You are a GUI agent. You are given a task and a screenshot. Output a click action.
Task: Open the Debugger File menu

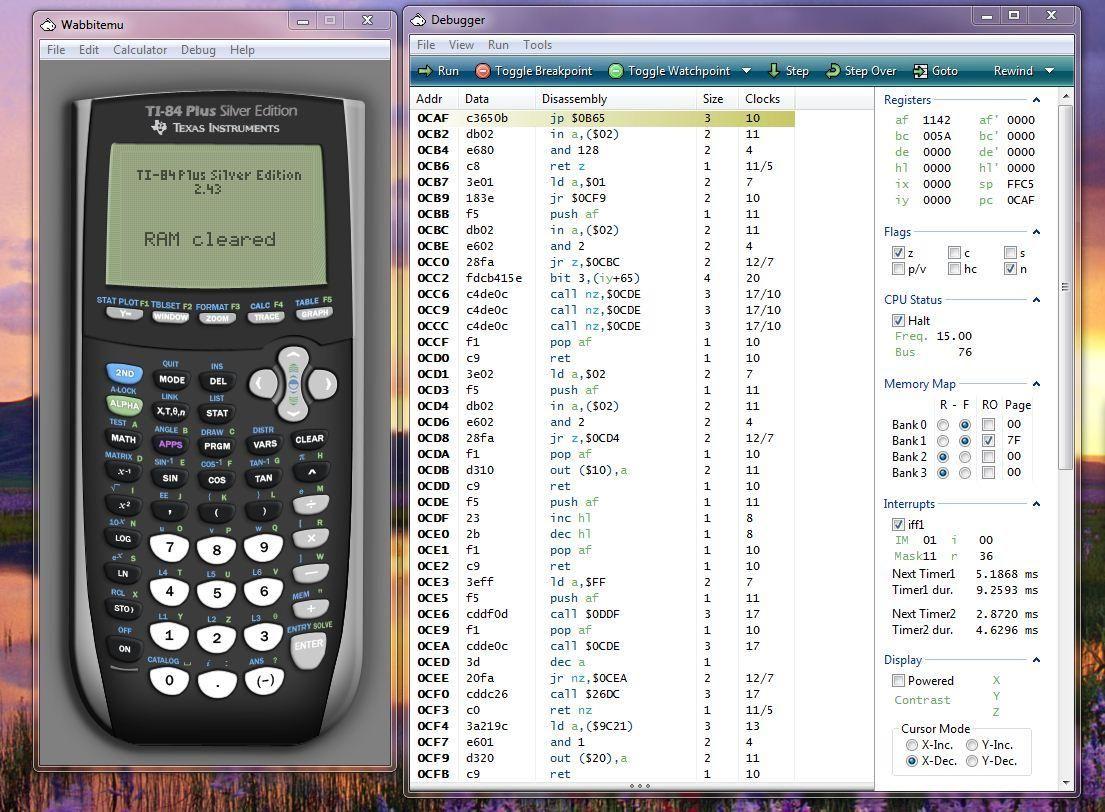pos(426,44)
